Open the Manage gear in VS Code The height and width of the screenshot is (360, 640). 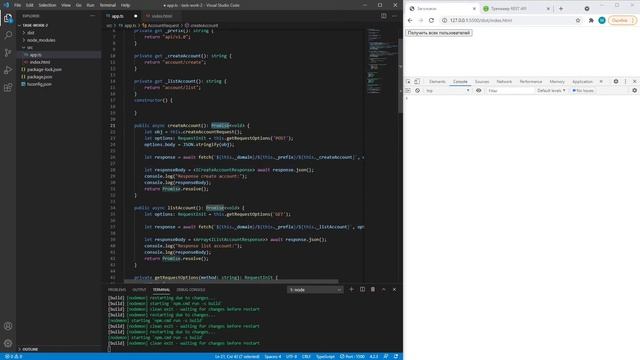(8, 343)
